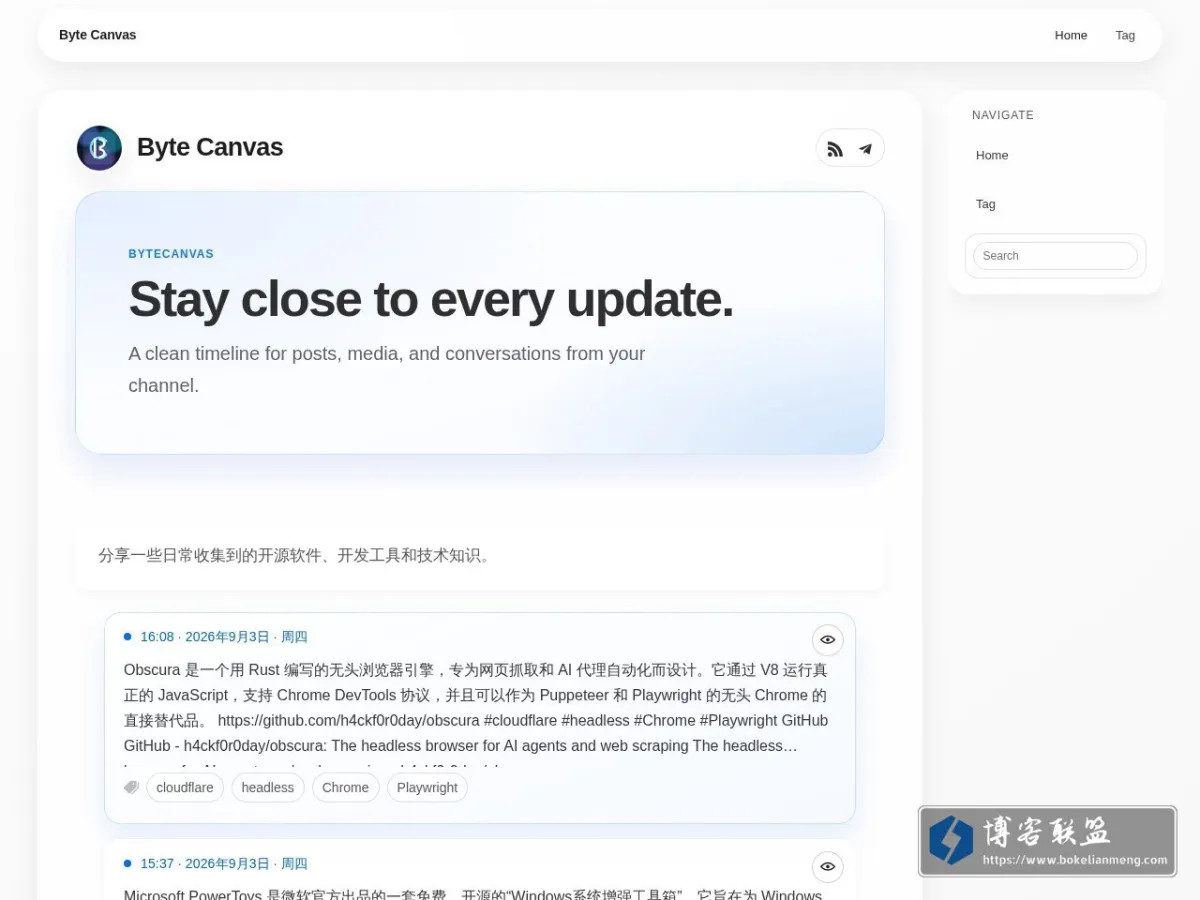Open the 15:37 post timestamp link
1200x900 pixels.
coord(224,864)
